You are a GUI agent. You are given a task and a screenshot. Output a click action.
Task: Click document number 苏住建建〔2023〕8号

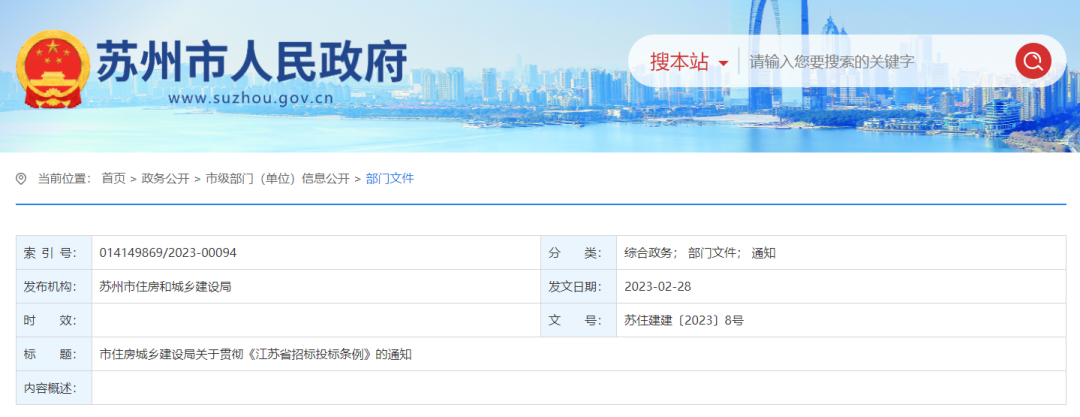pyautogui.click(x=684, y=321)
